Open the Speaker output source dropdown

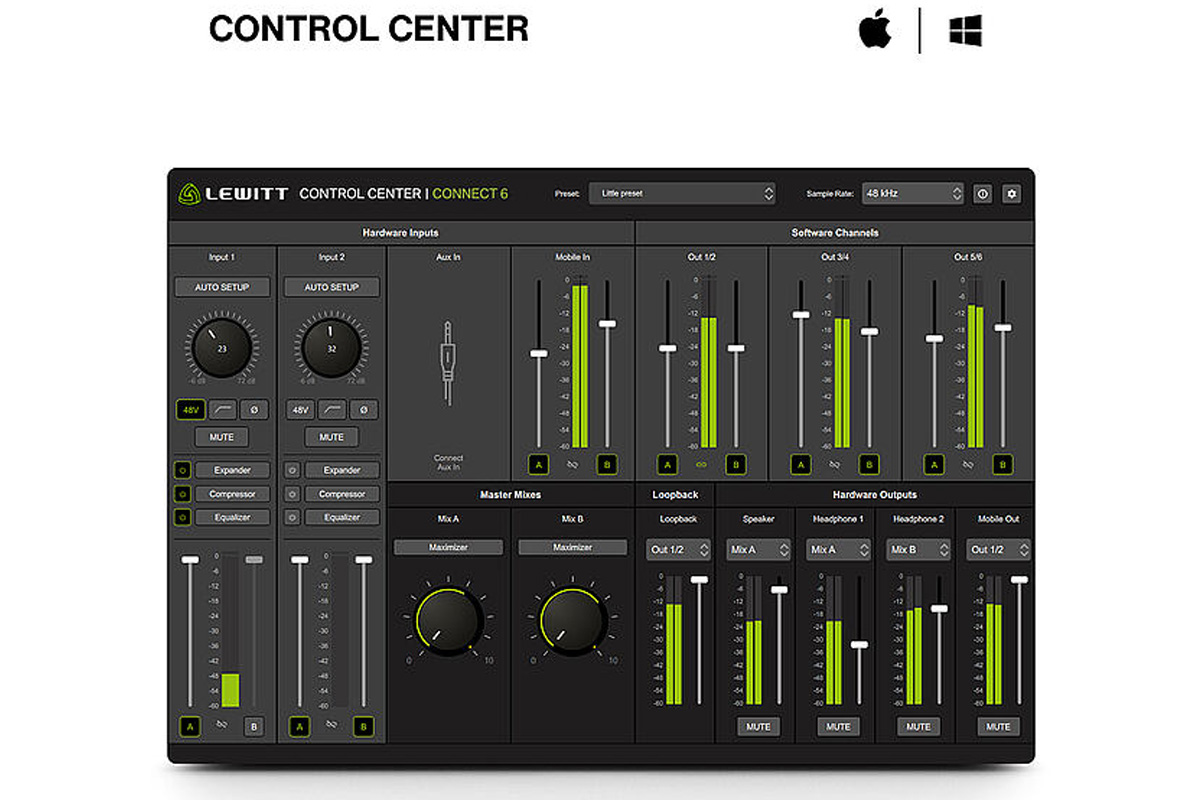click(x=758, y=550)
